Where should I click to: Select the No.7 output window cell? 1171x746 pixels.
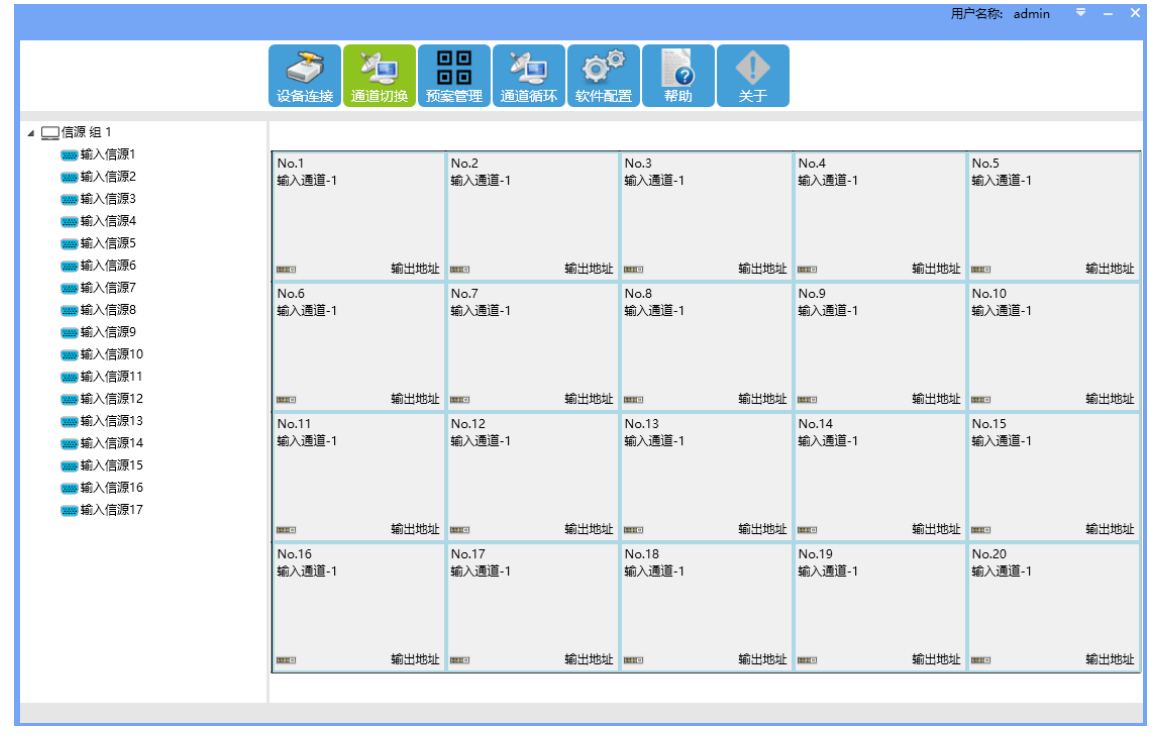532,350
